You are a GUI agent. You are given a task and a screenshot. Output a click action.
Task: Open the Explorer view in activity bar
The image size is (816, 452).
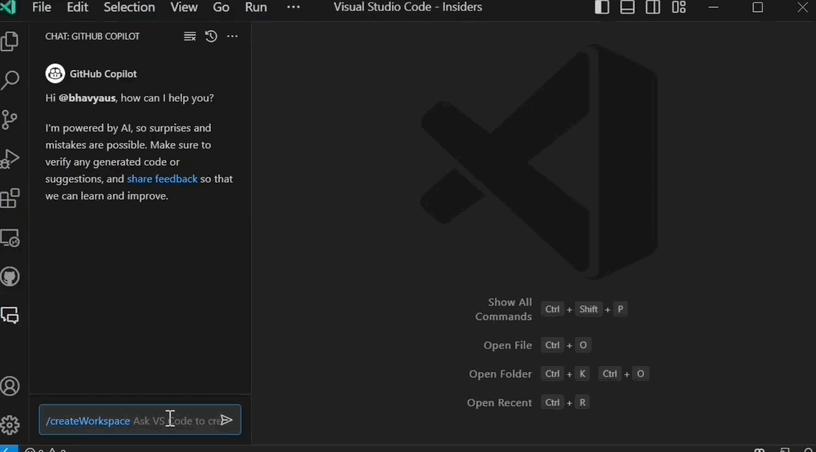pos(10,41)
